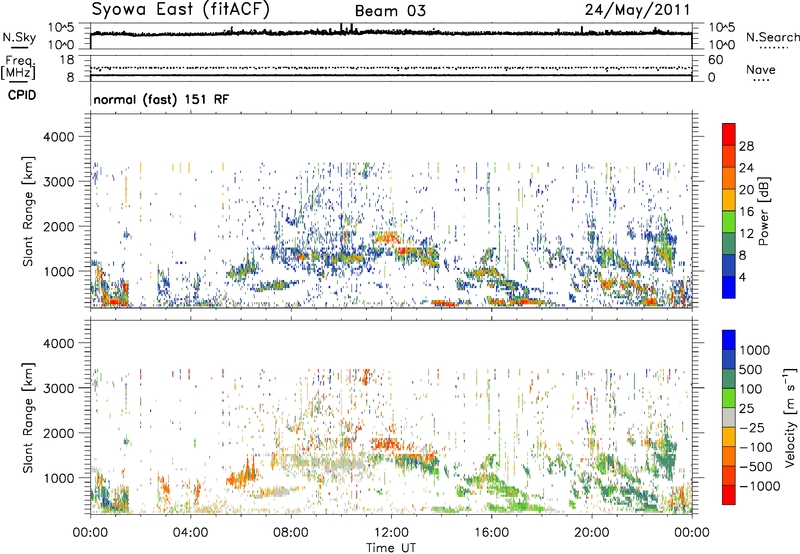Click the yellow segment of the power colorbar
Image resolution: width=800 pixels, height=554 pixels.
[729, 200]
